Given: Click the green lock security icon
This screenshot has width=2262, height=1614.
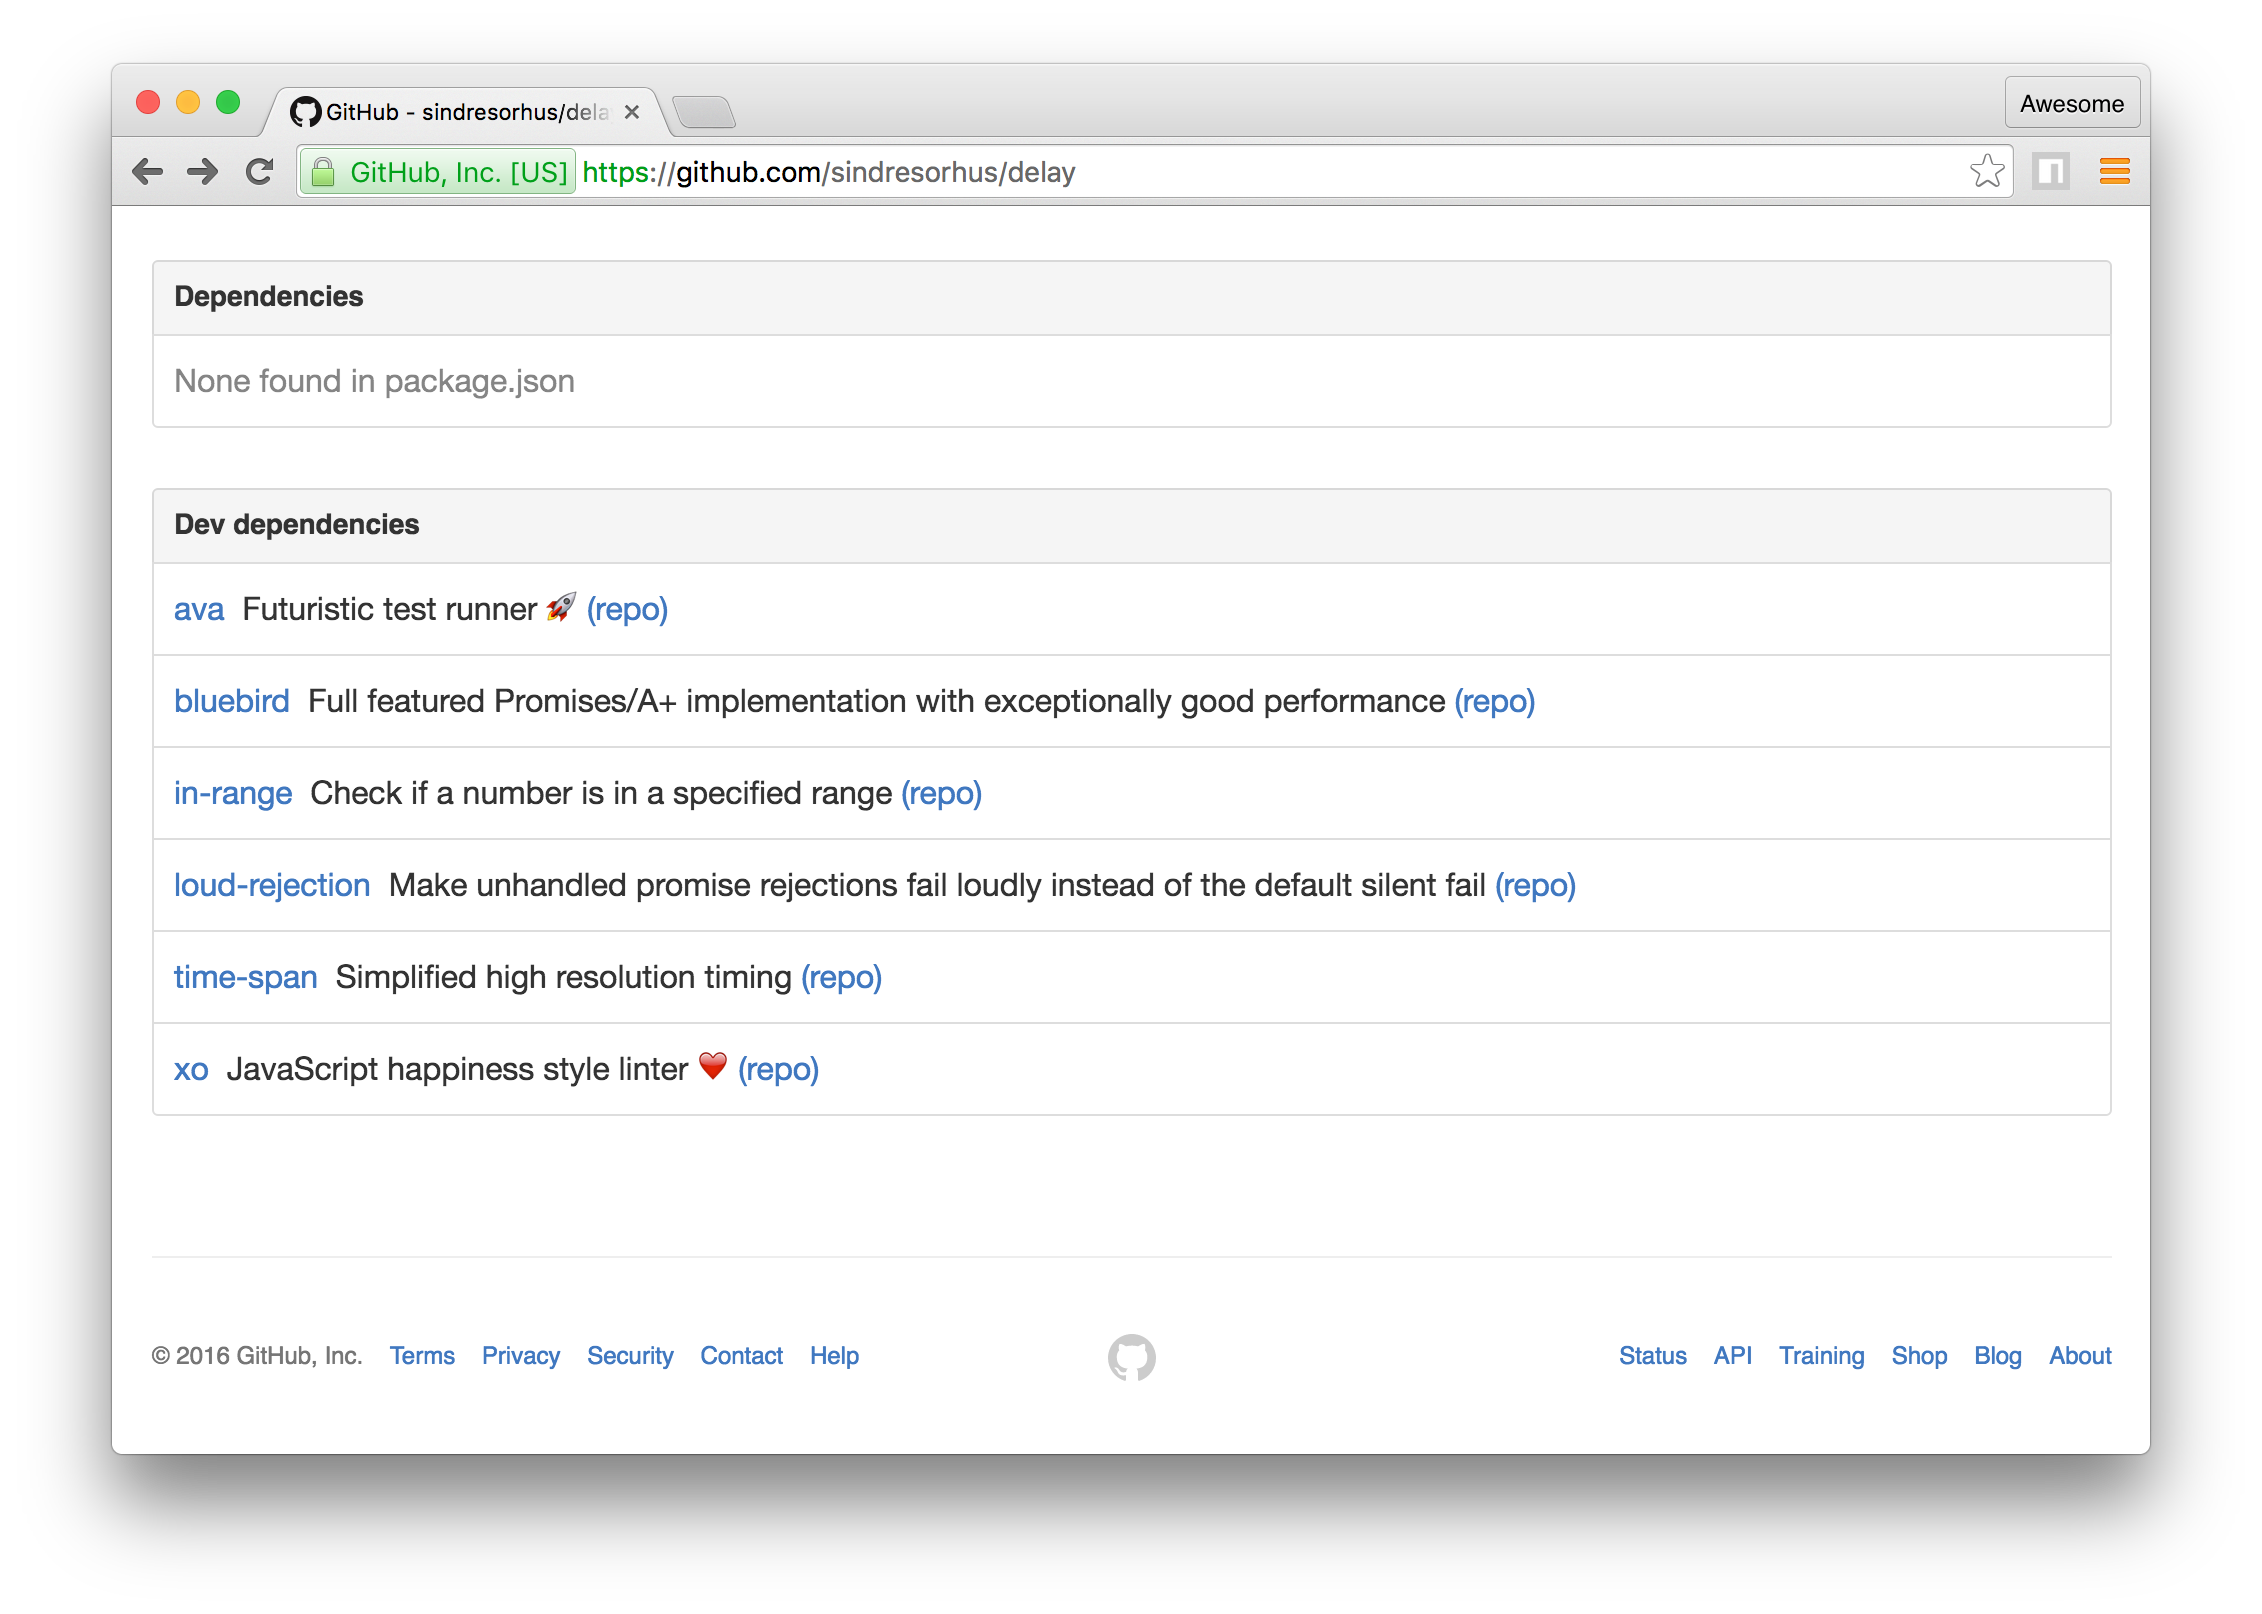Looking at the screenshot, I should (323, 173).
